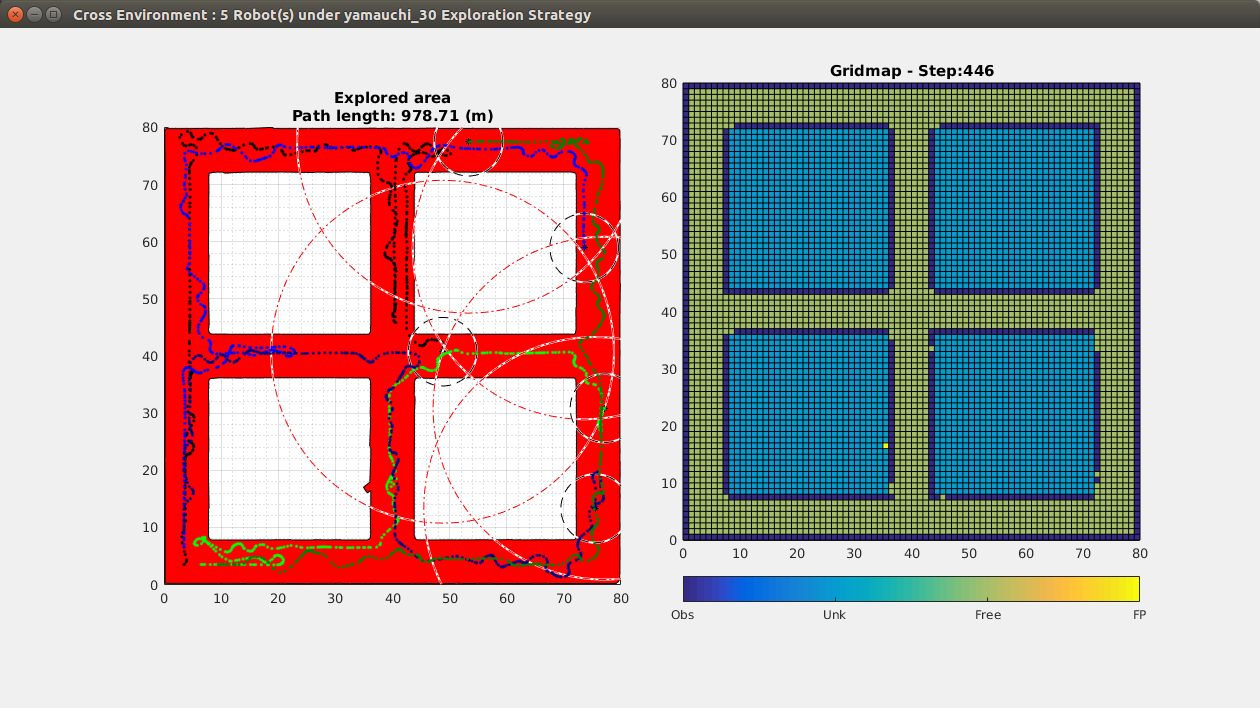Click the bottom-right white room in Explored area
Viewport: 1260px width, 708px height.
click(495, 458)
